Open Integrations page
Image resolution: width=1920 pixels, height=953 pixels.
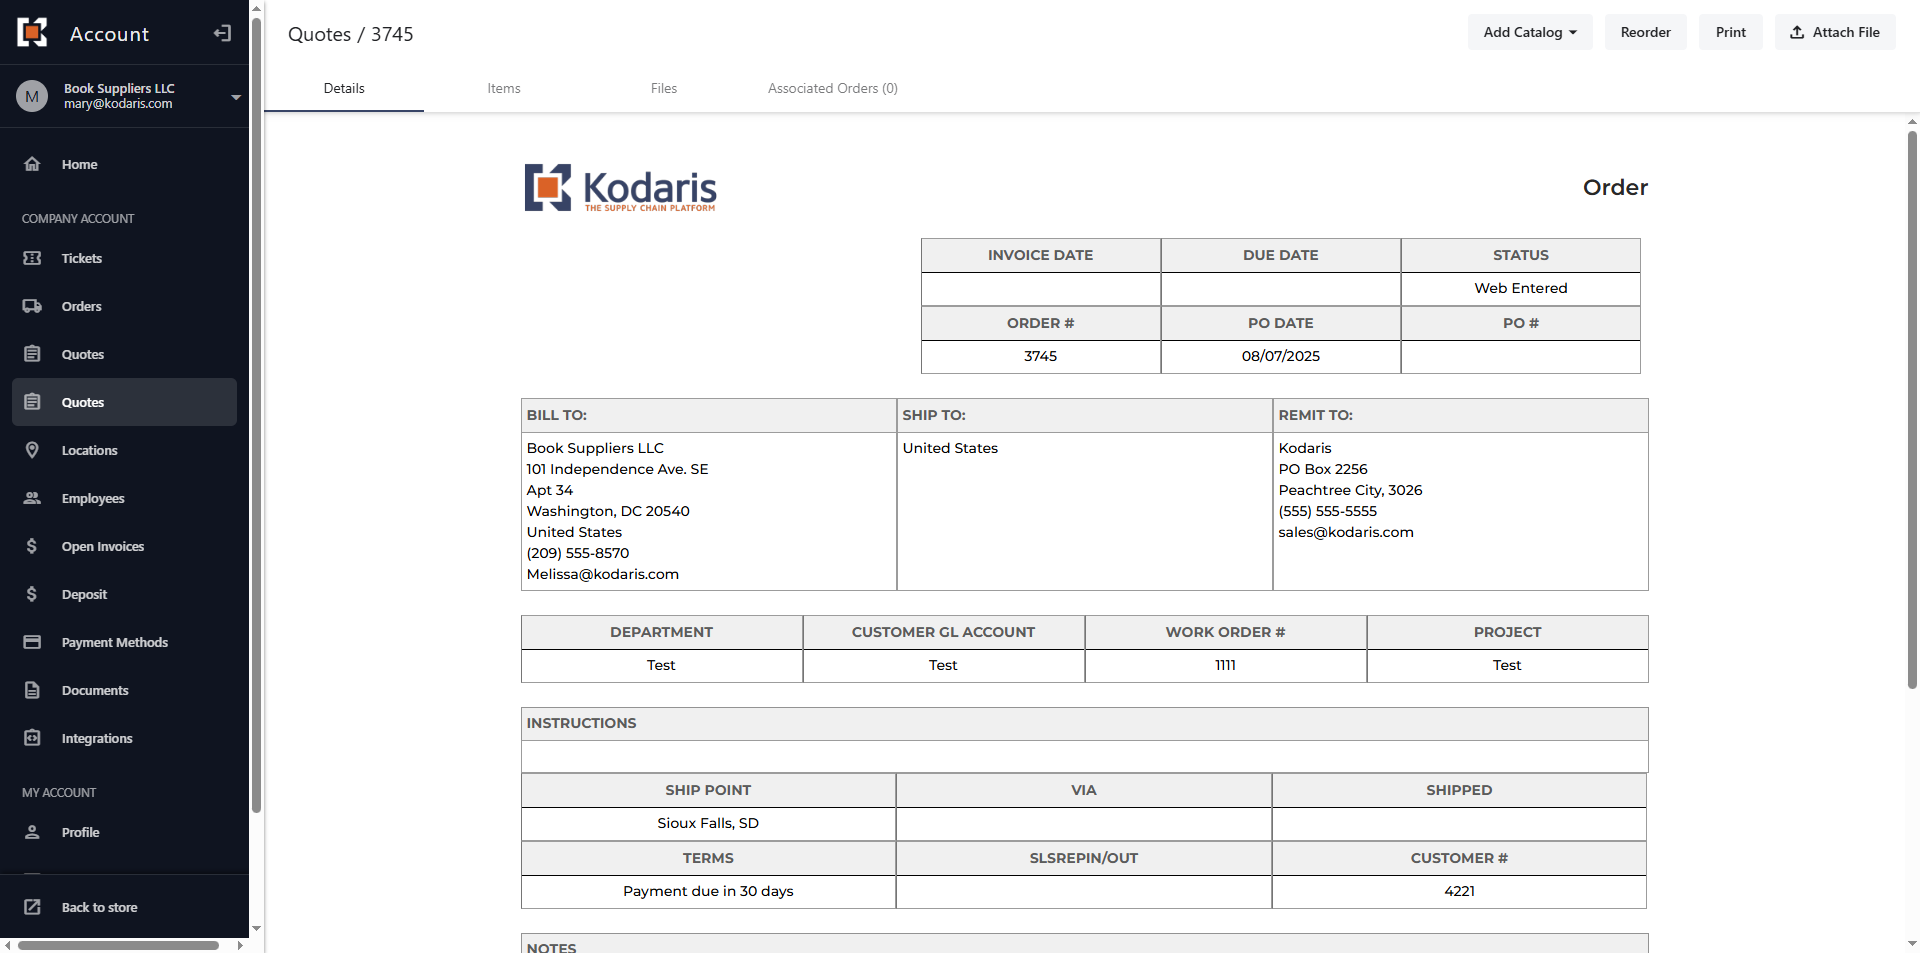click(124, 738)
